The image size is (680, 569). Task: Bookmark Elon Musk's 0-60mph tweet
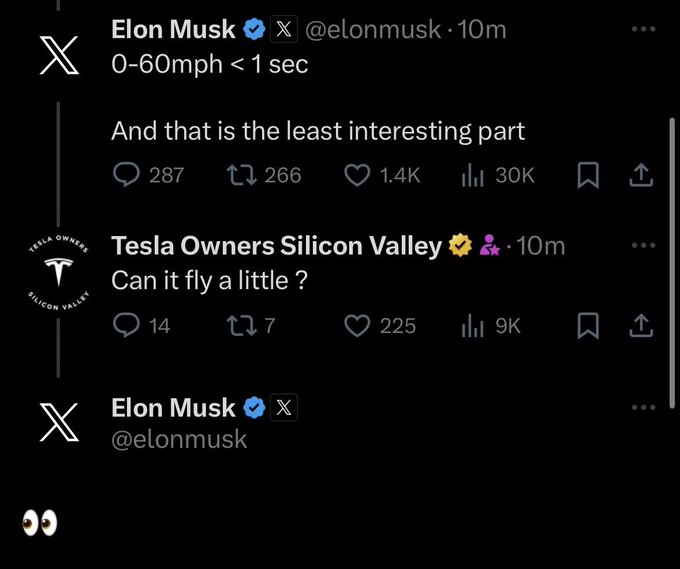(588, 175)
